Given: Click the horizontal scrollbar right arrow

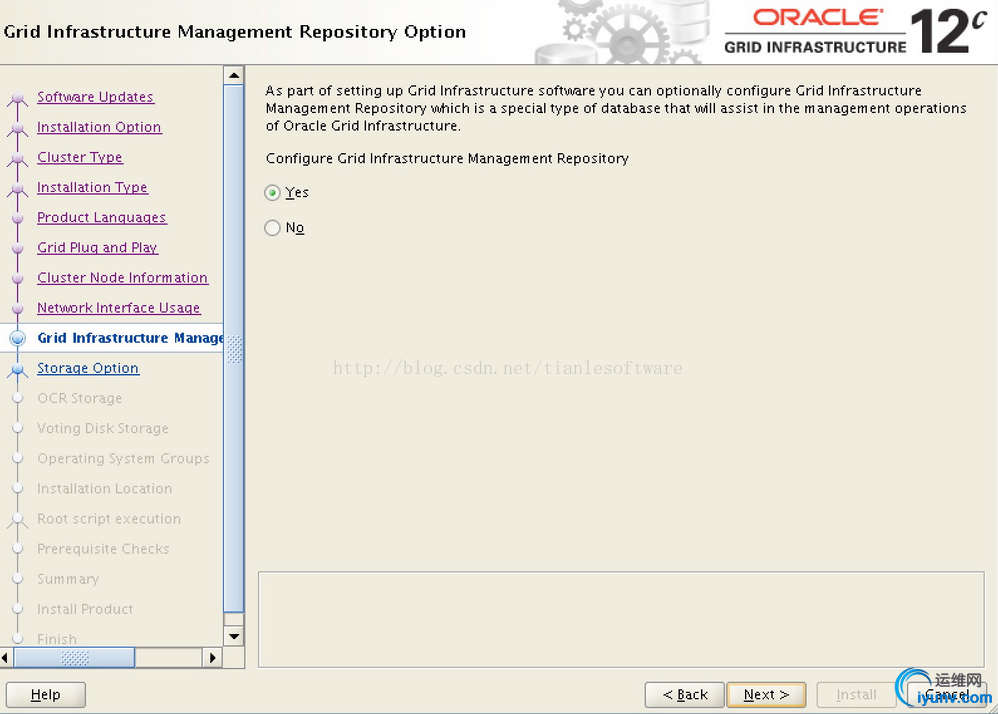Looking at the screenshot, I should point(213,657).
